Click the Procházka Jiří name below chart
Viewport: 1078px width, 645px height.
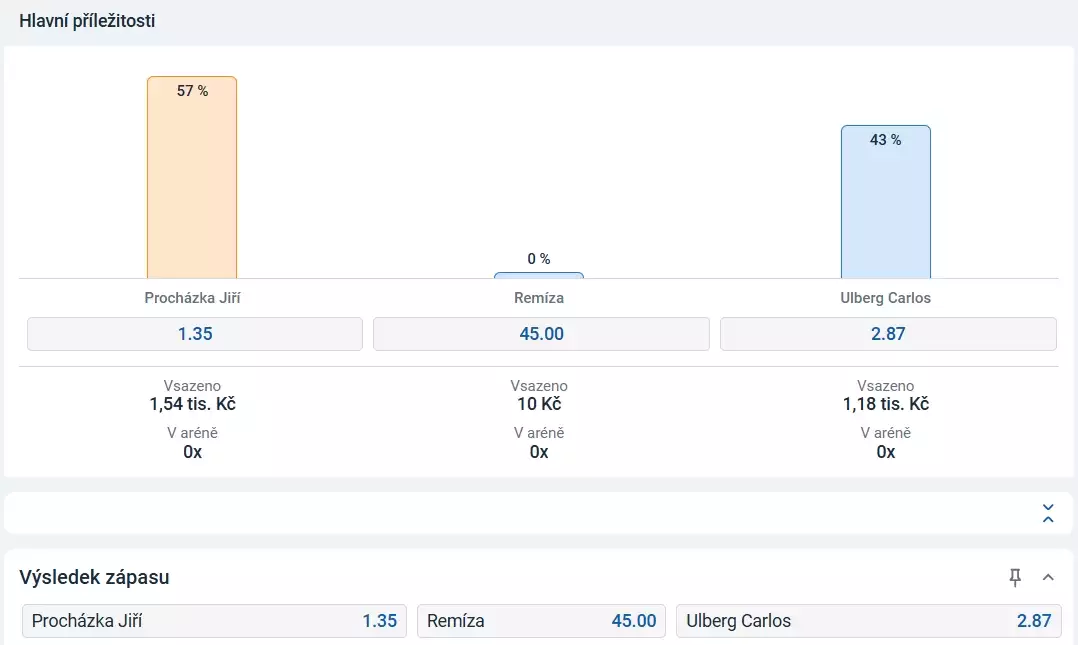pyautogui.click(x=193, y=298)
